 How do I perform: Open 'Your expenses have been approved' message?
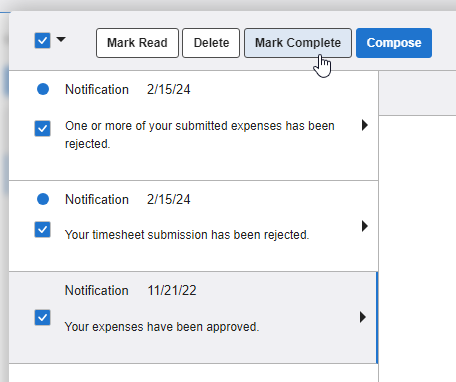(162, 327)
